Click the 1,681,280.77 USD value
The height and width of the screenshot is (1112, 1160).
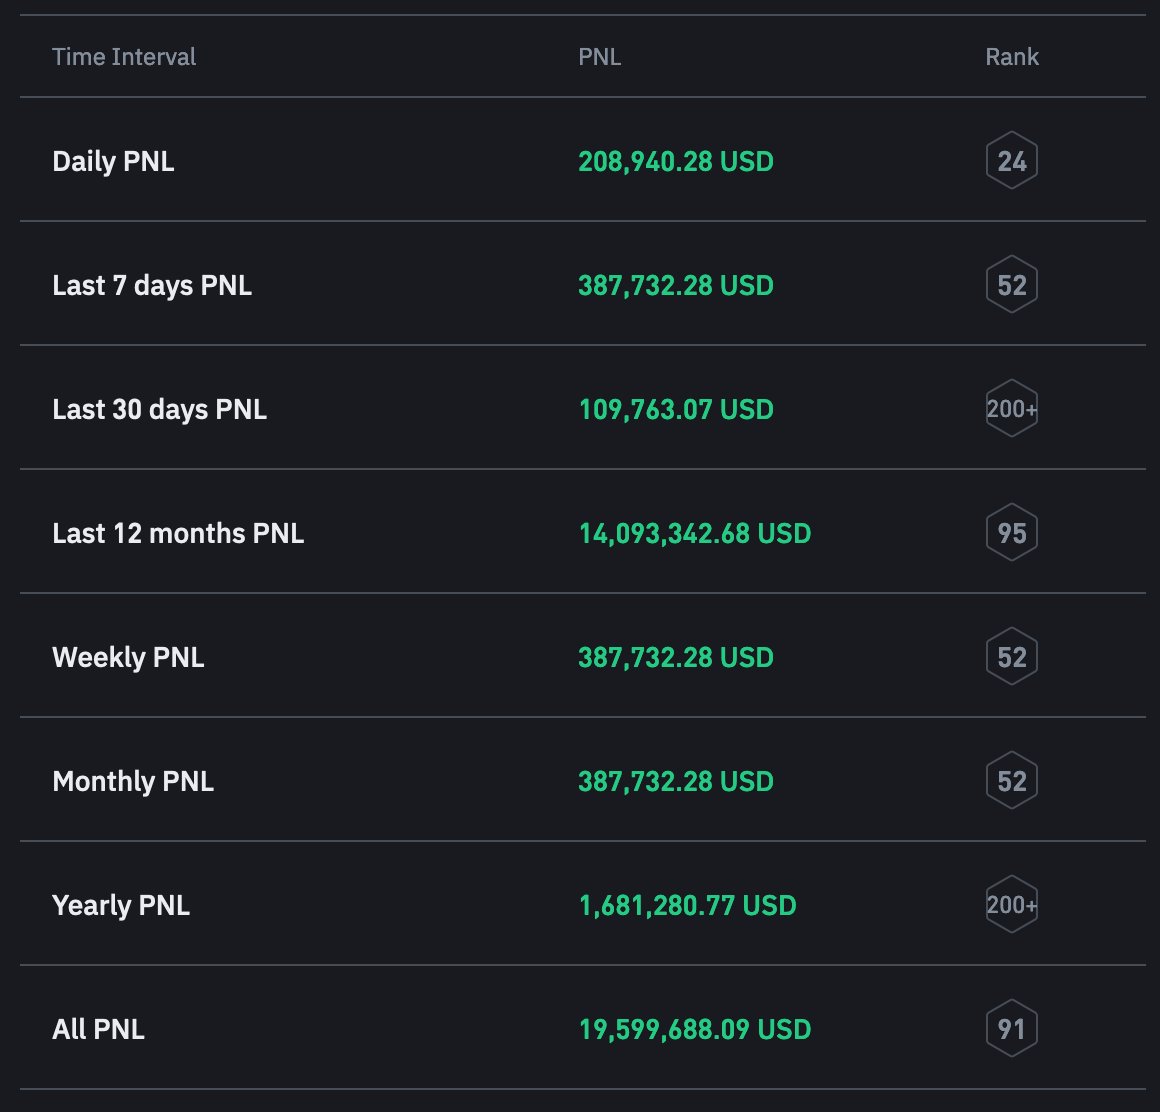[687, 906]
